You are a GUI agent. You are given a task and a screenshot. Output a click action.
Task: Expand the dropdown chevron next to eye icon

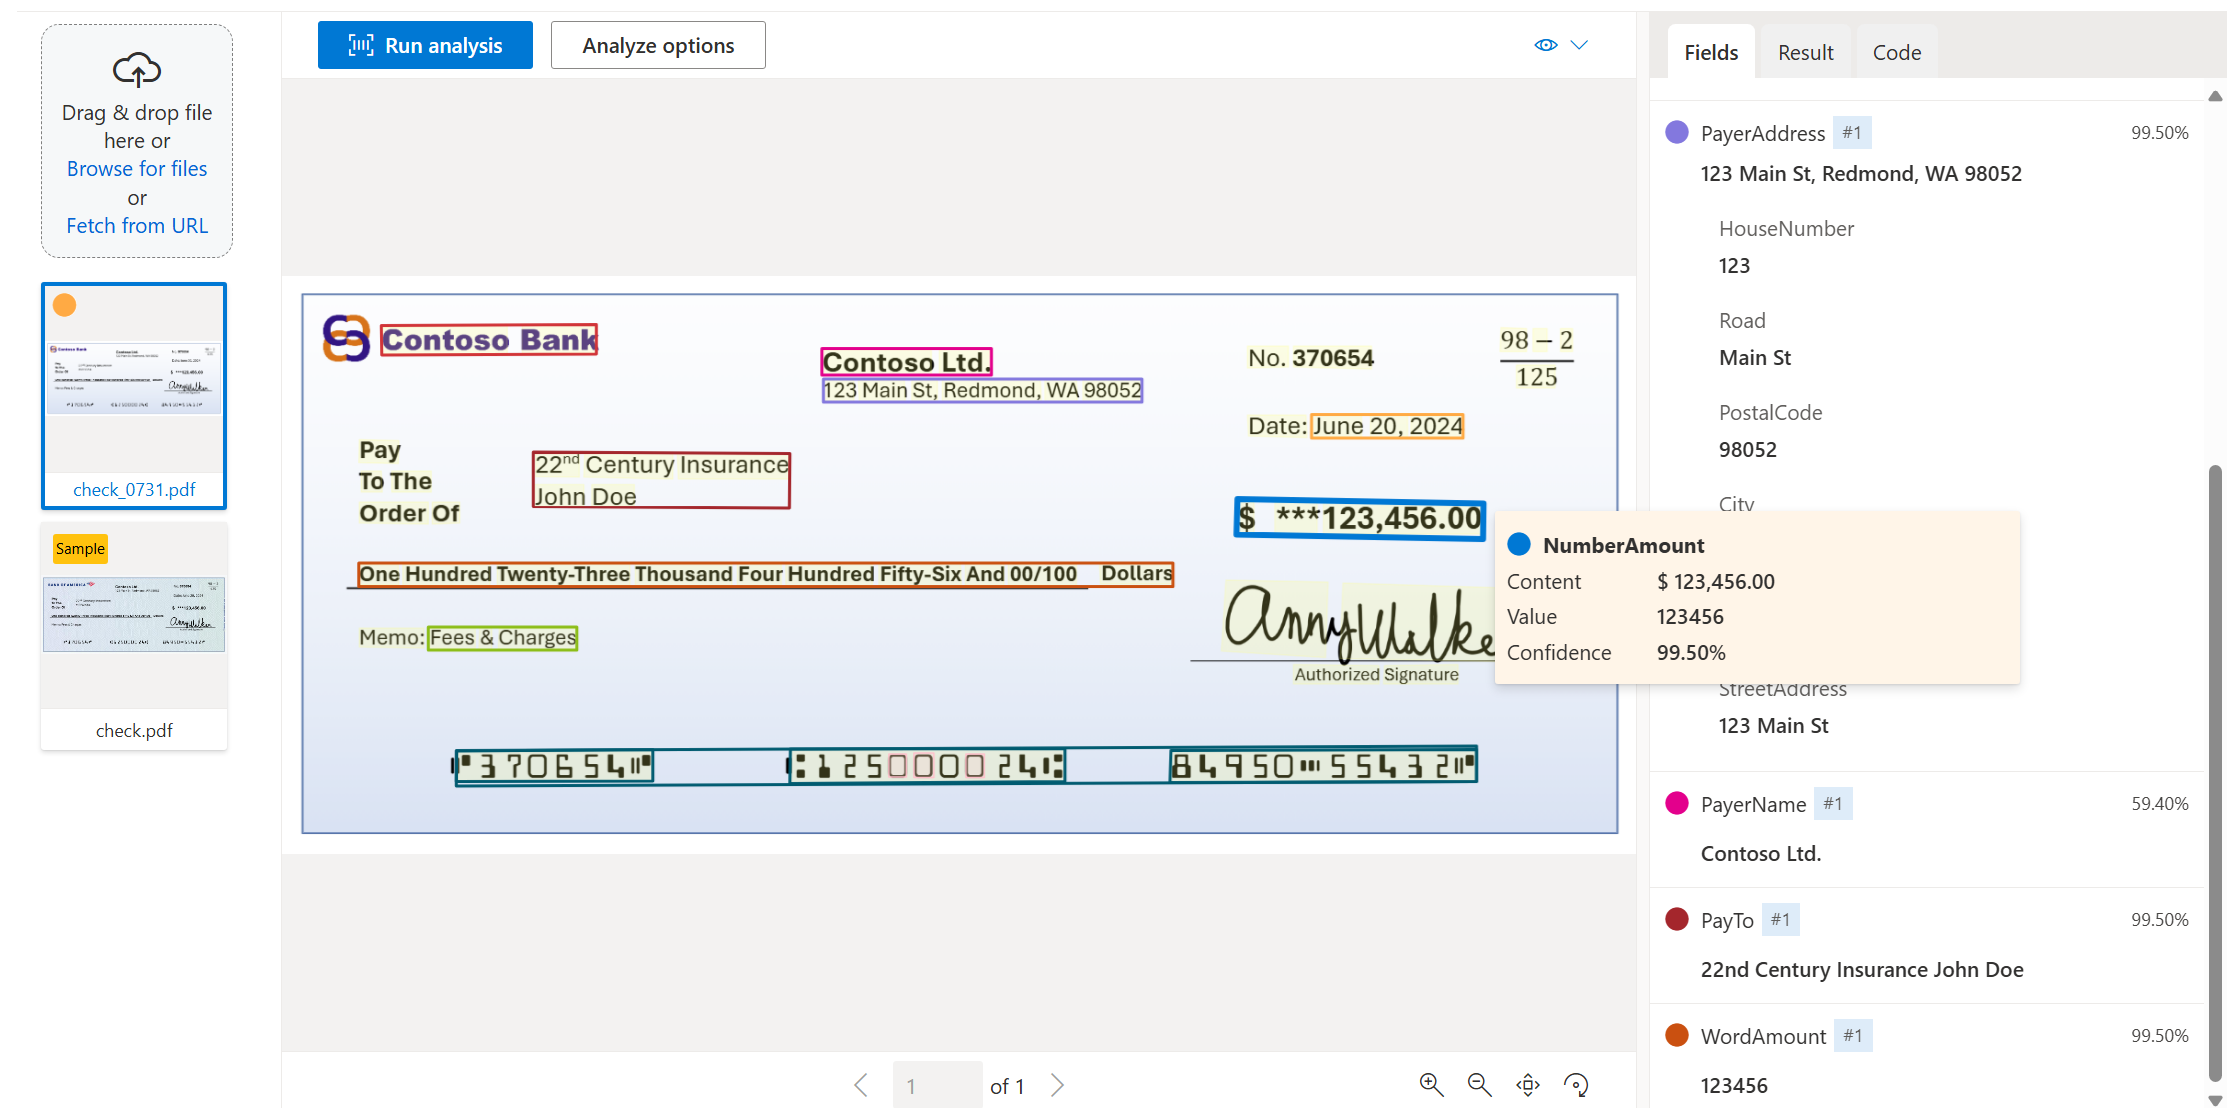pos(1581,44)
